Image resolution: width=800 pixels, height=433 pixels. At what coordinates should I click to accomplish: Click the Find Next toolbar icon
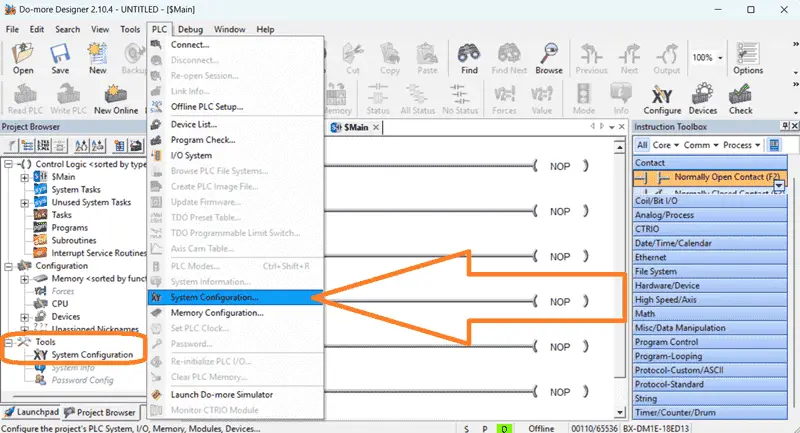click(x=509, y=59)
